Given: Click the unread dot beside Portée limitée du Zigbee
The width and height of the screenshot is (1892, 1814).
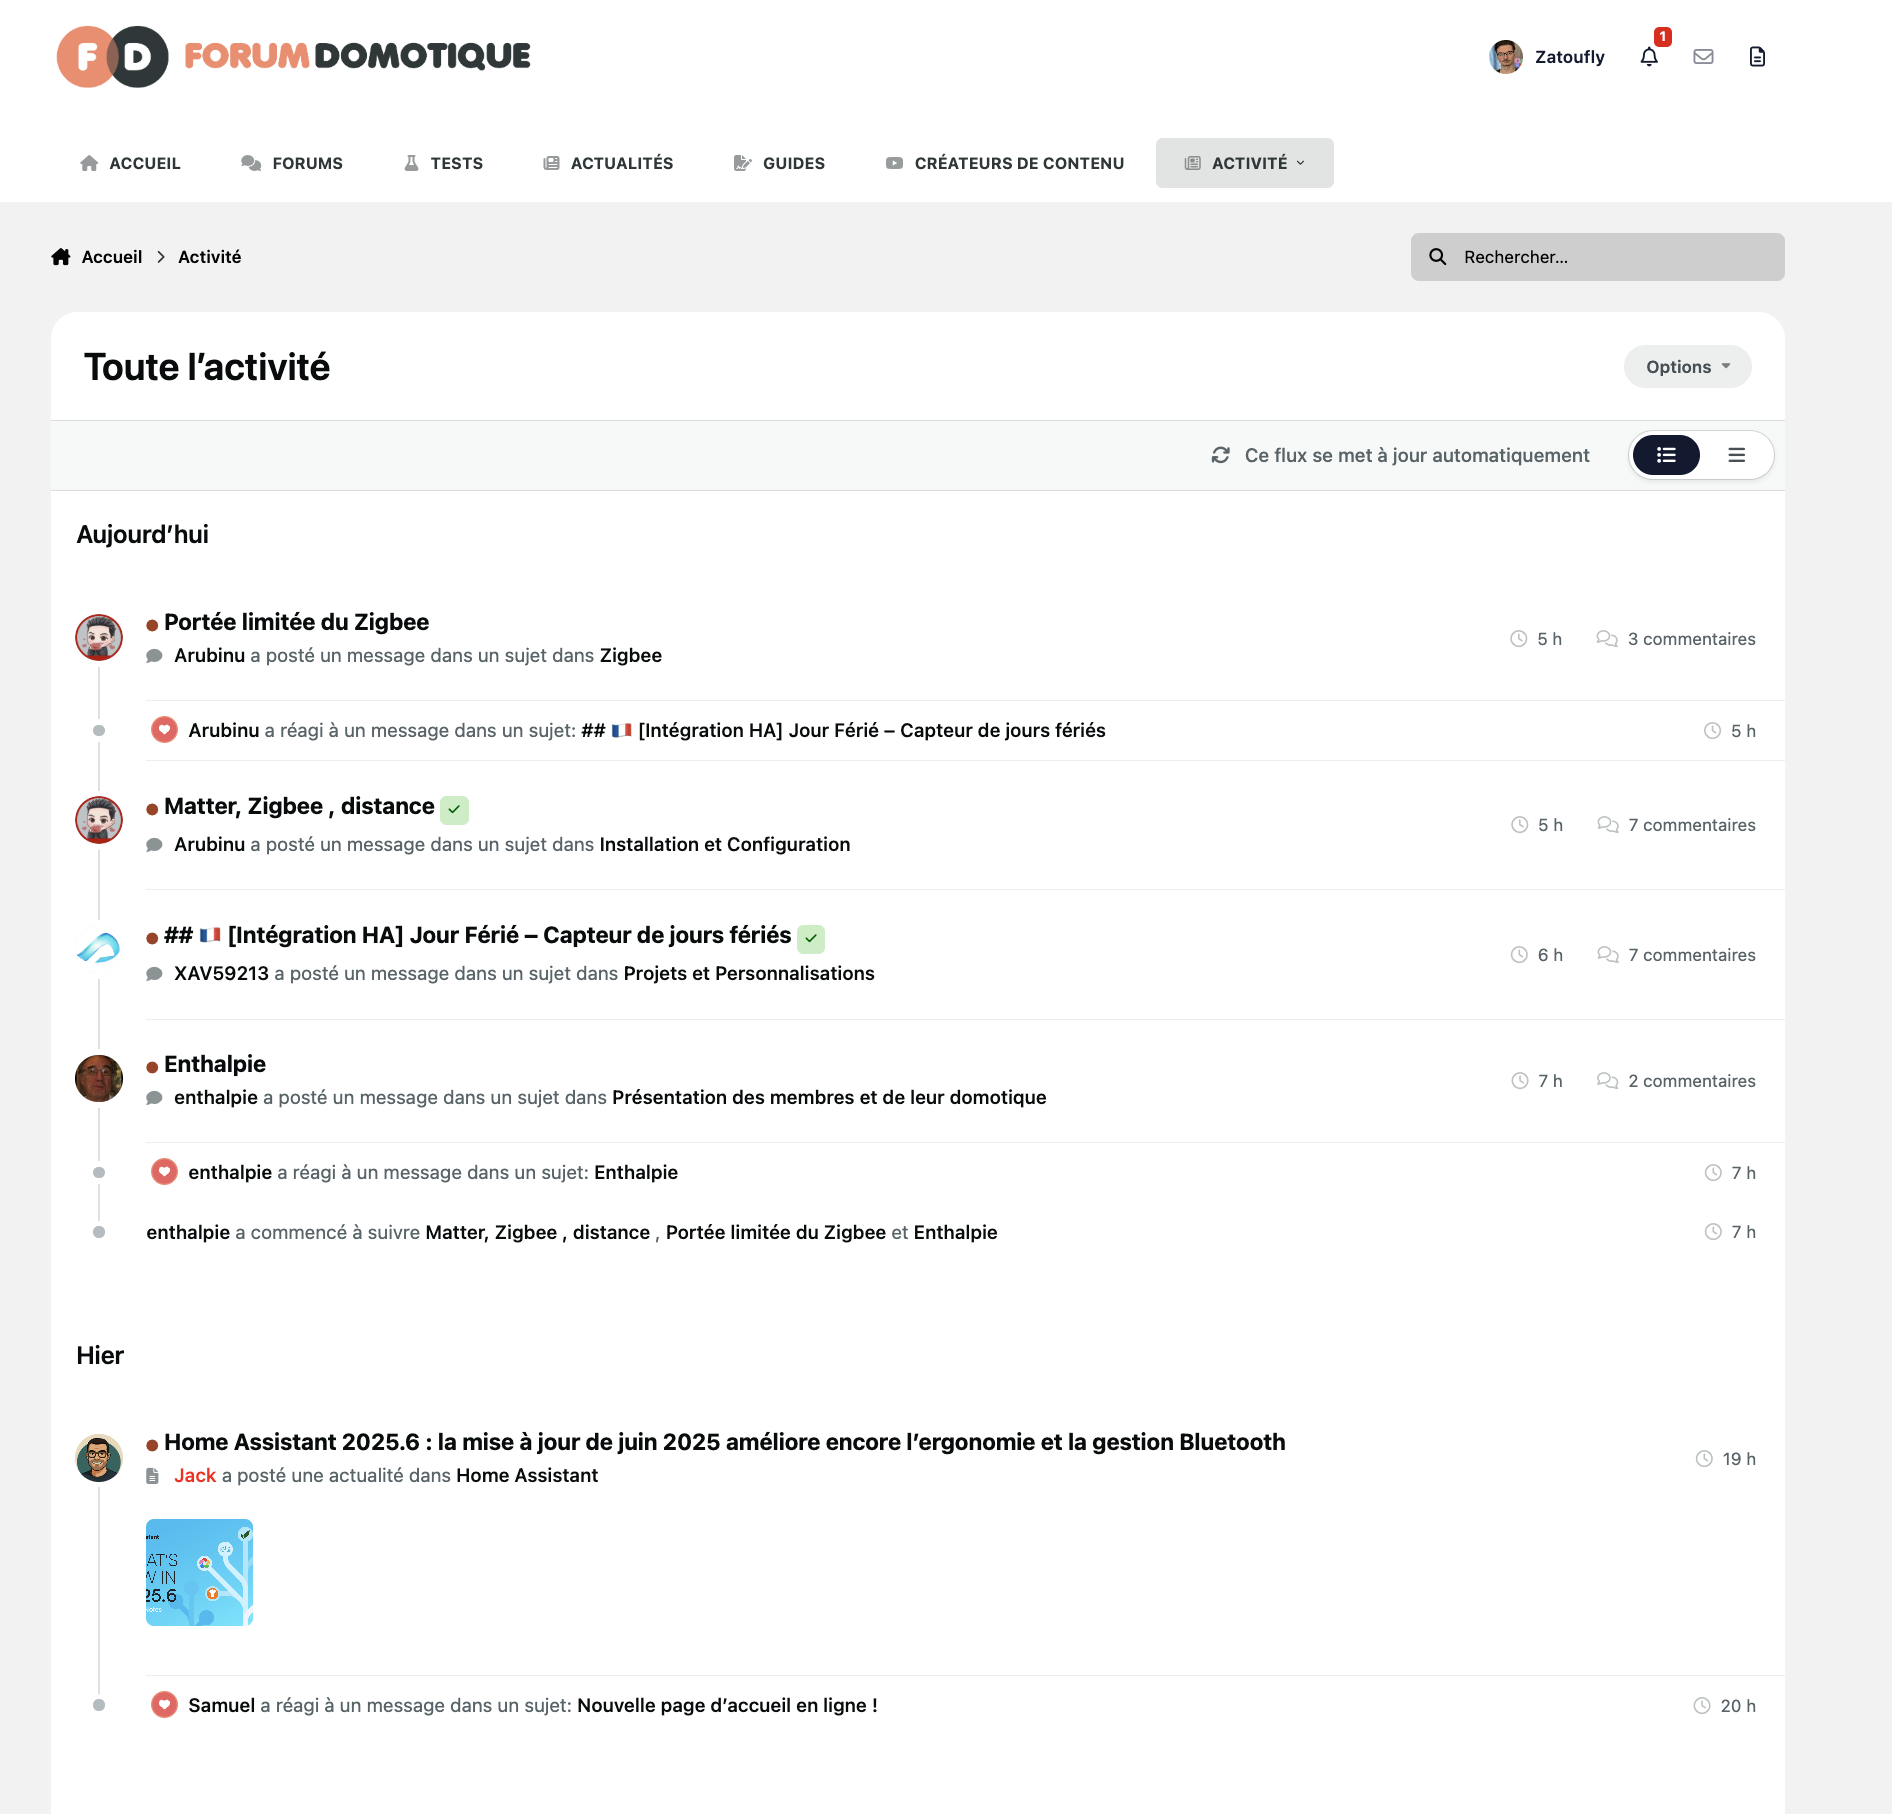Looking at the screenshot, I should pos(152,625).
